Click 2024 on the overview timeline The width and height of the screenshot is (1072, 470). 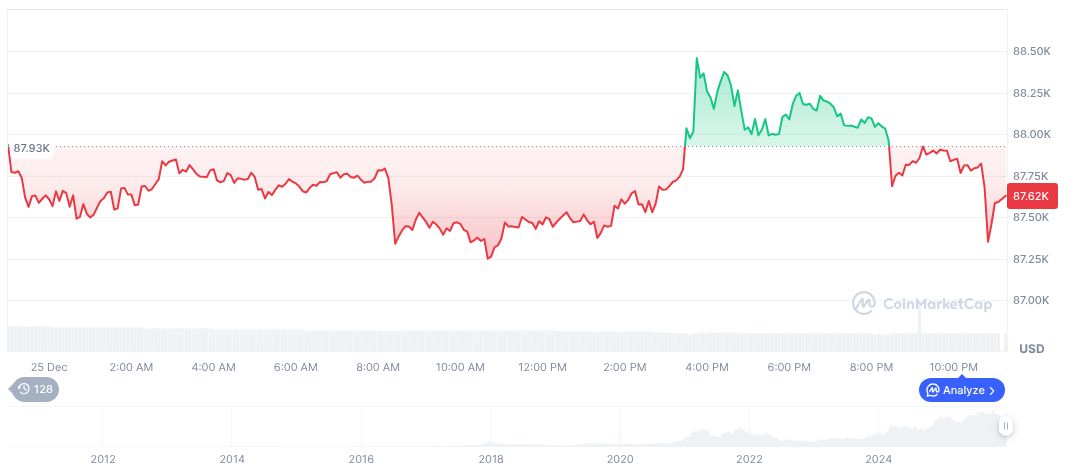pyautogui.click(x=878, y=459)
